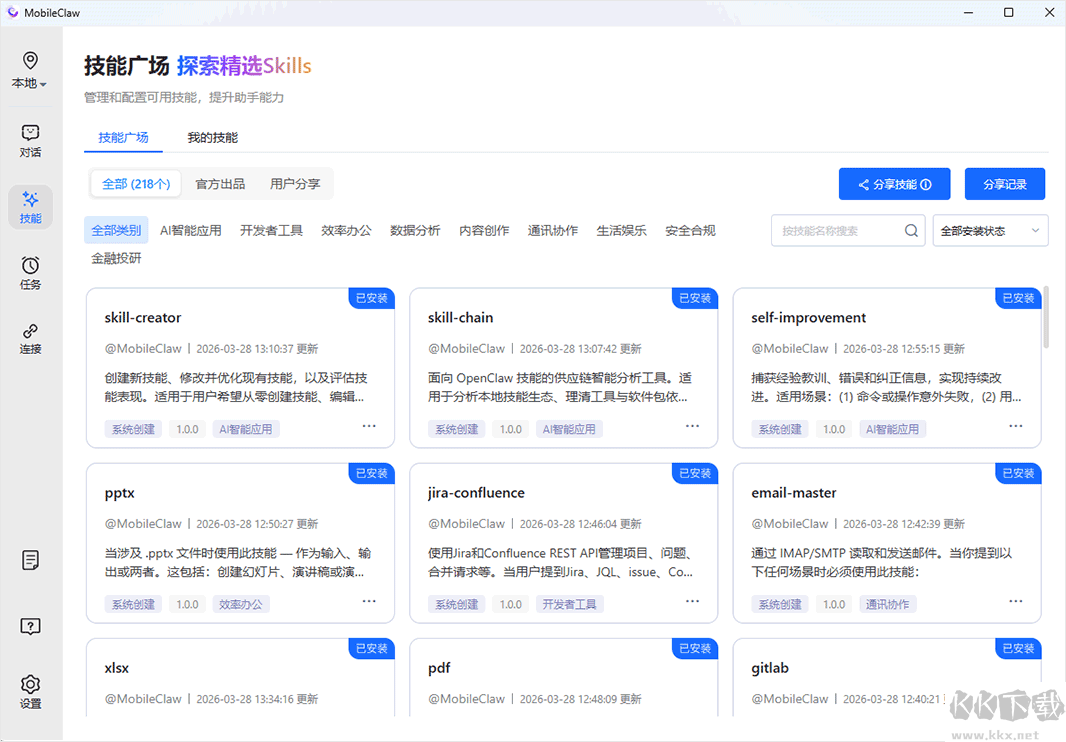The image size is (1066, 742).
Task: Open the jira-confluence skill title
Action: pos(476,493)
